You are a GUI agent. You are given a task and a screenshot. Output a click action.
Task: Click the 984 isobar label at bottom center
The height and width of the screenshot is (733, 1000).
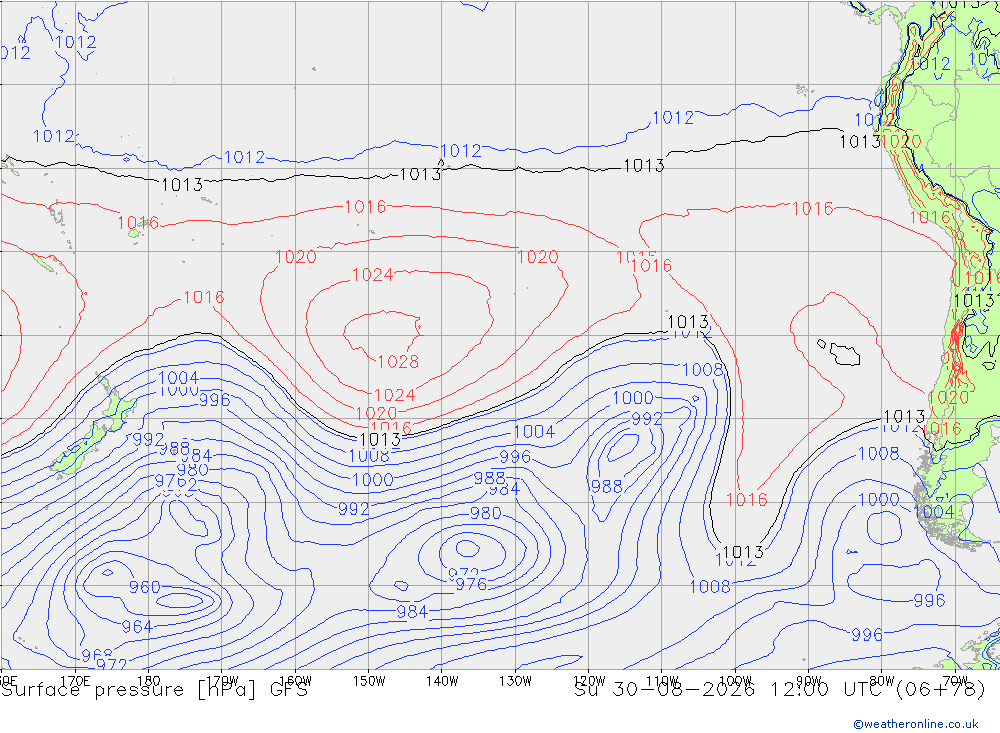412,612
